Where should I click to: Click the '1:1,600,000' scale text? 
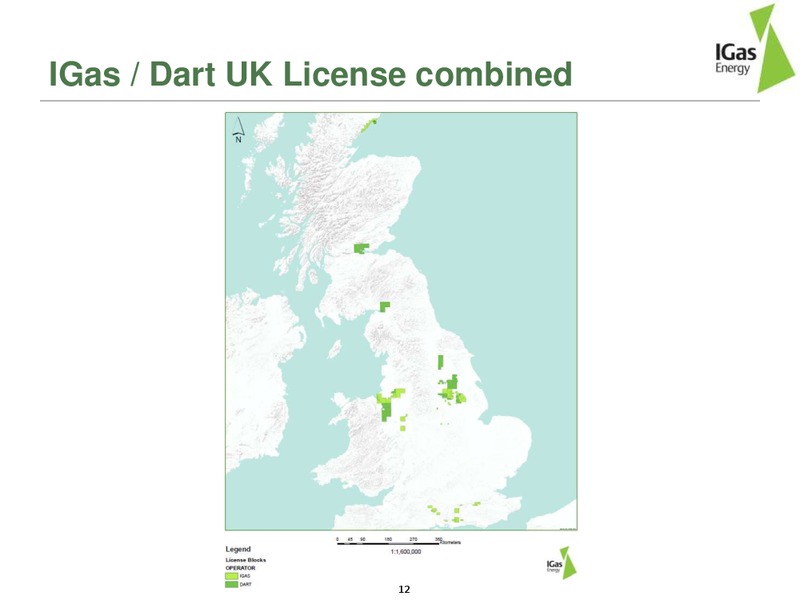[x=406, y=552]
